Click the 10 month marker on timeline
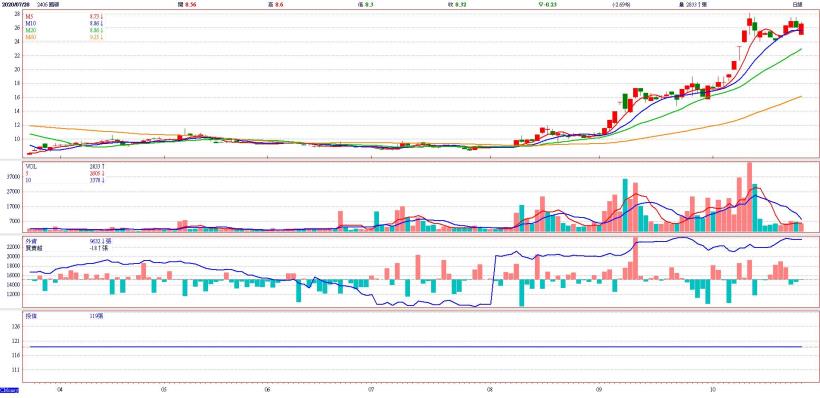 [x=712, y=390]
